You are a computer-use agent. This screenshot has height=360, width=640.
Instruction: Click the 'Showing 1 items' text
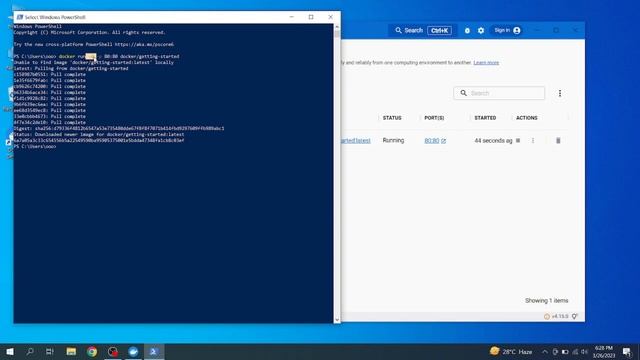547,300
